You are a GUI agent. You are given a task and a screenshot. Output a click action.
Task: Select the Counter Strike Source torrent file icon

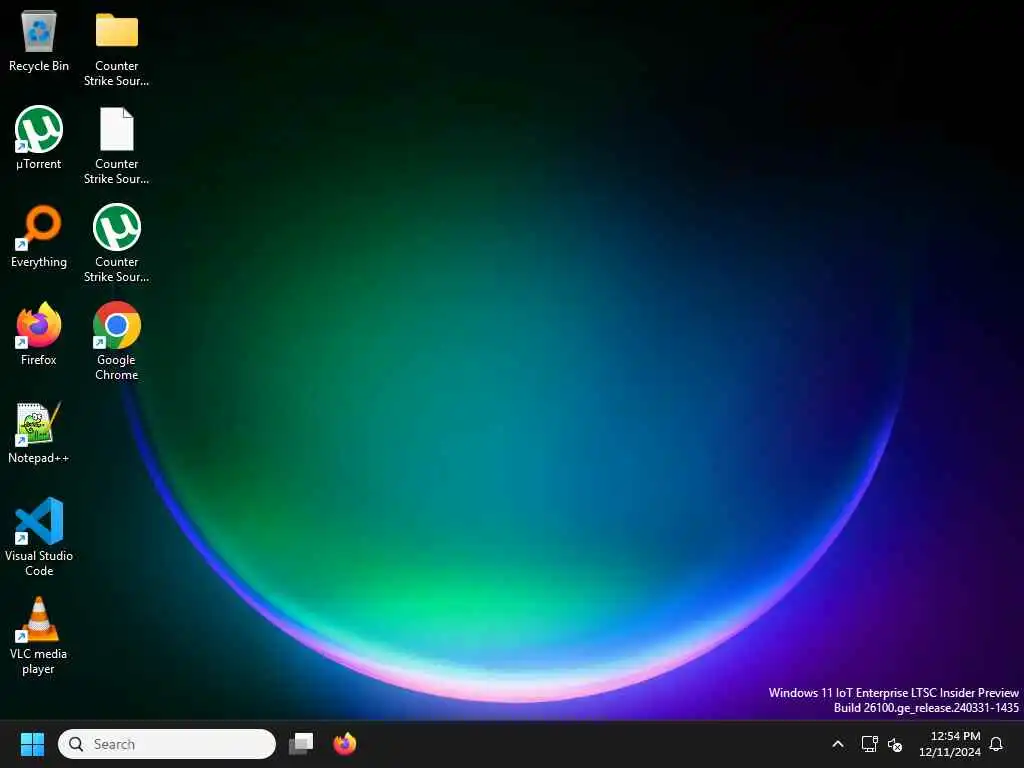pos(116,244)
